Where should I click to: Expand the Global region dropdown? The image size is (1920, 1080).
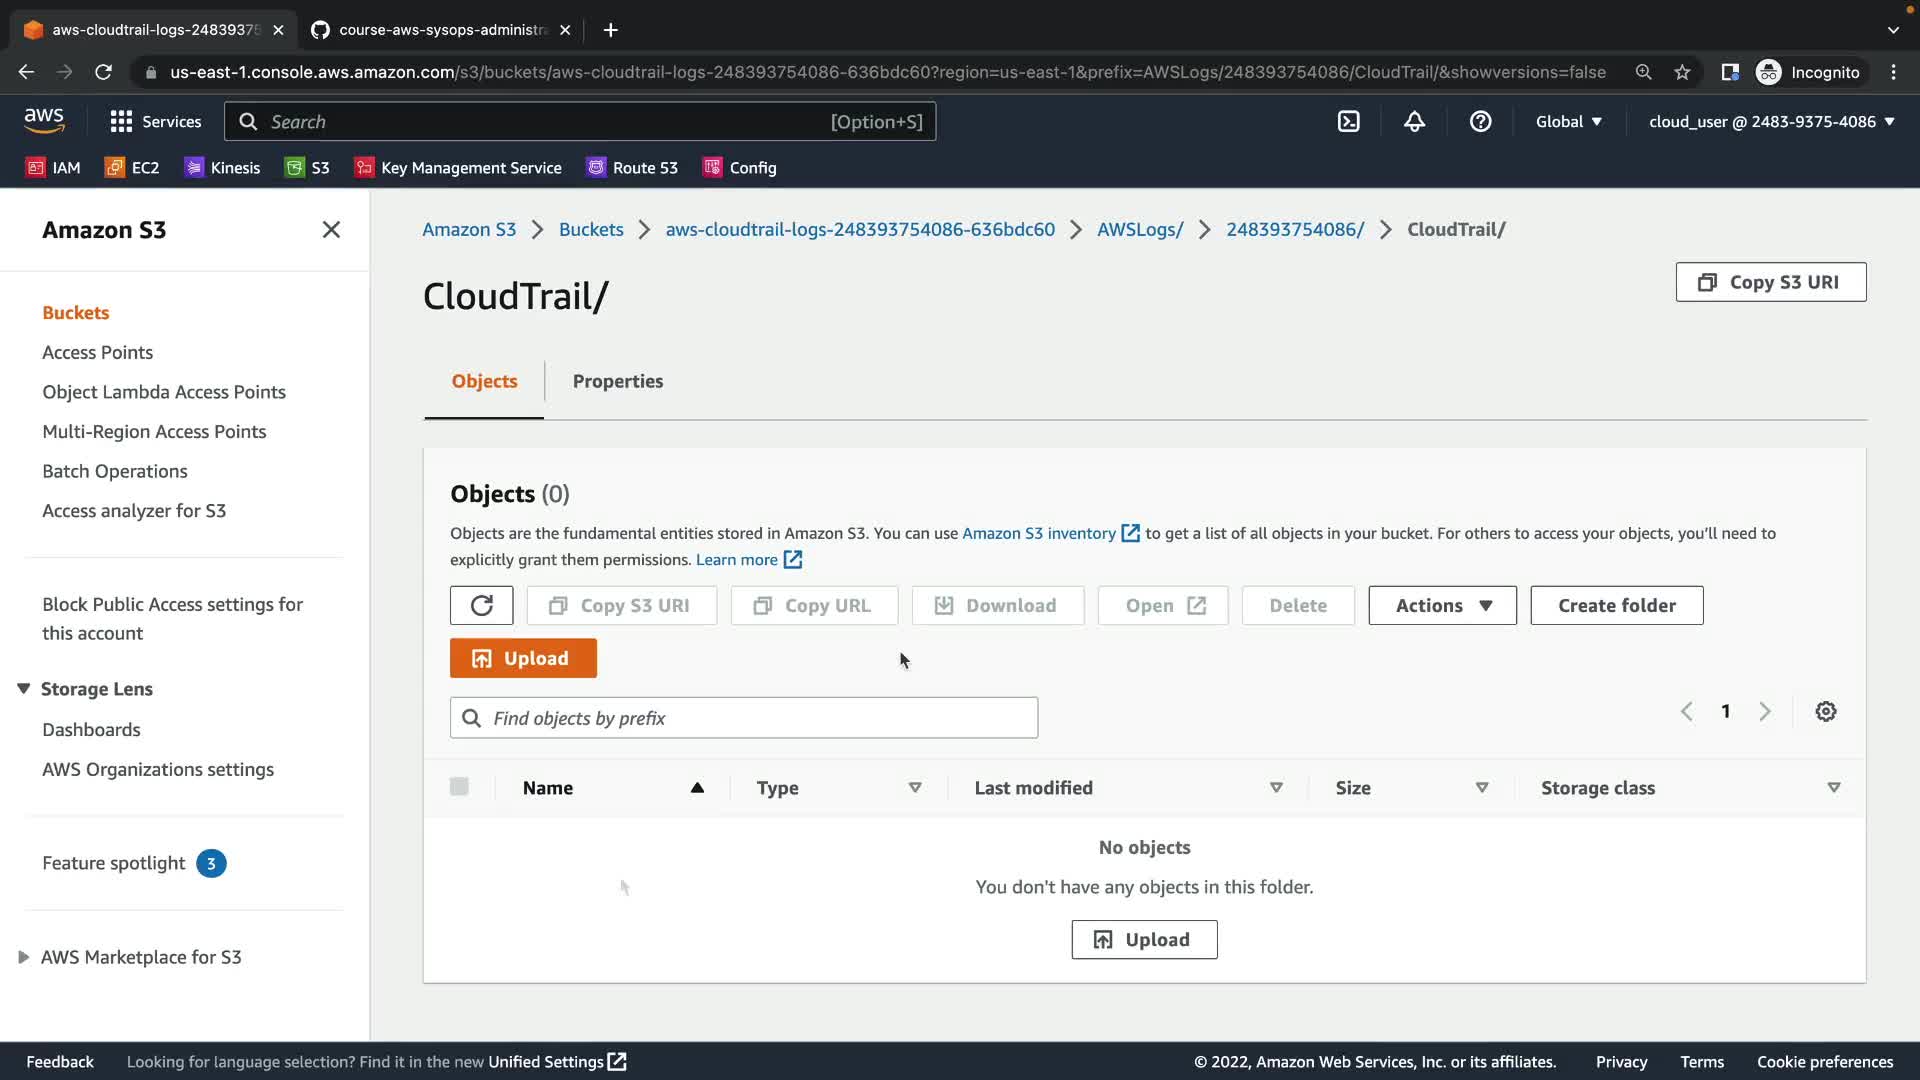(x=1568, y=122)
